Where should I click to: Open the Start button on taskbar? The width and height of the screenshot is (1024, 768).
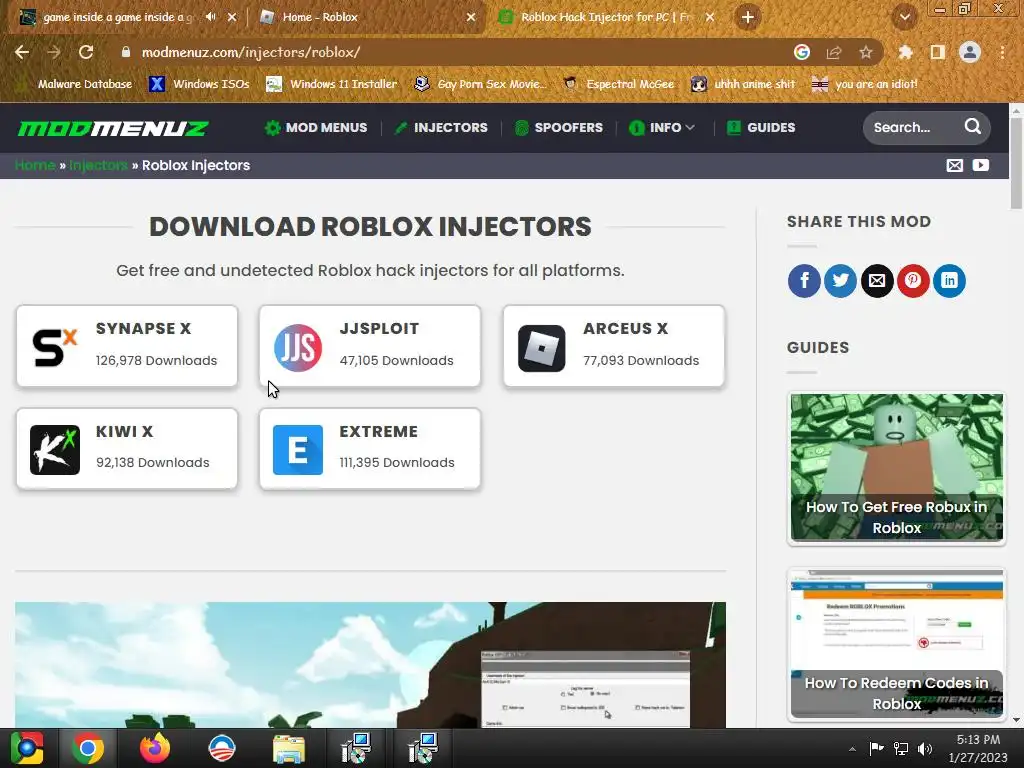27,748
